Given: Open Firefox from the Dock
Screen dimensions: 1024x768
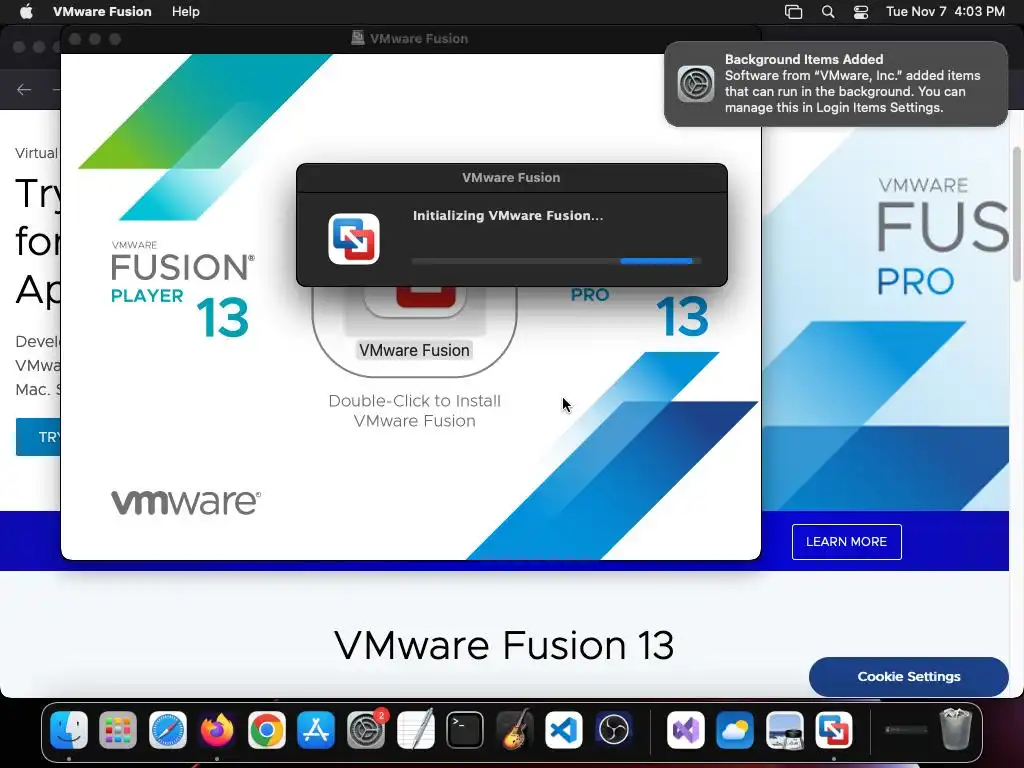Looking at the screenshot, I should pyautogui.click(x=217, y=730).
